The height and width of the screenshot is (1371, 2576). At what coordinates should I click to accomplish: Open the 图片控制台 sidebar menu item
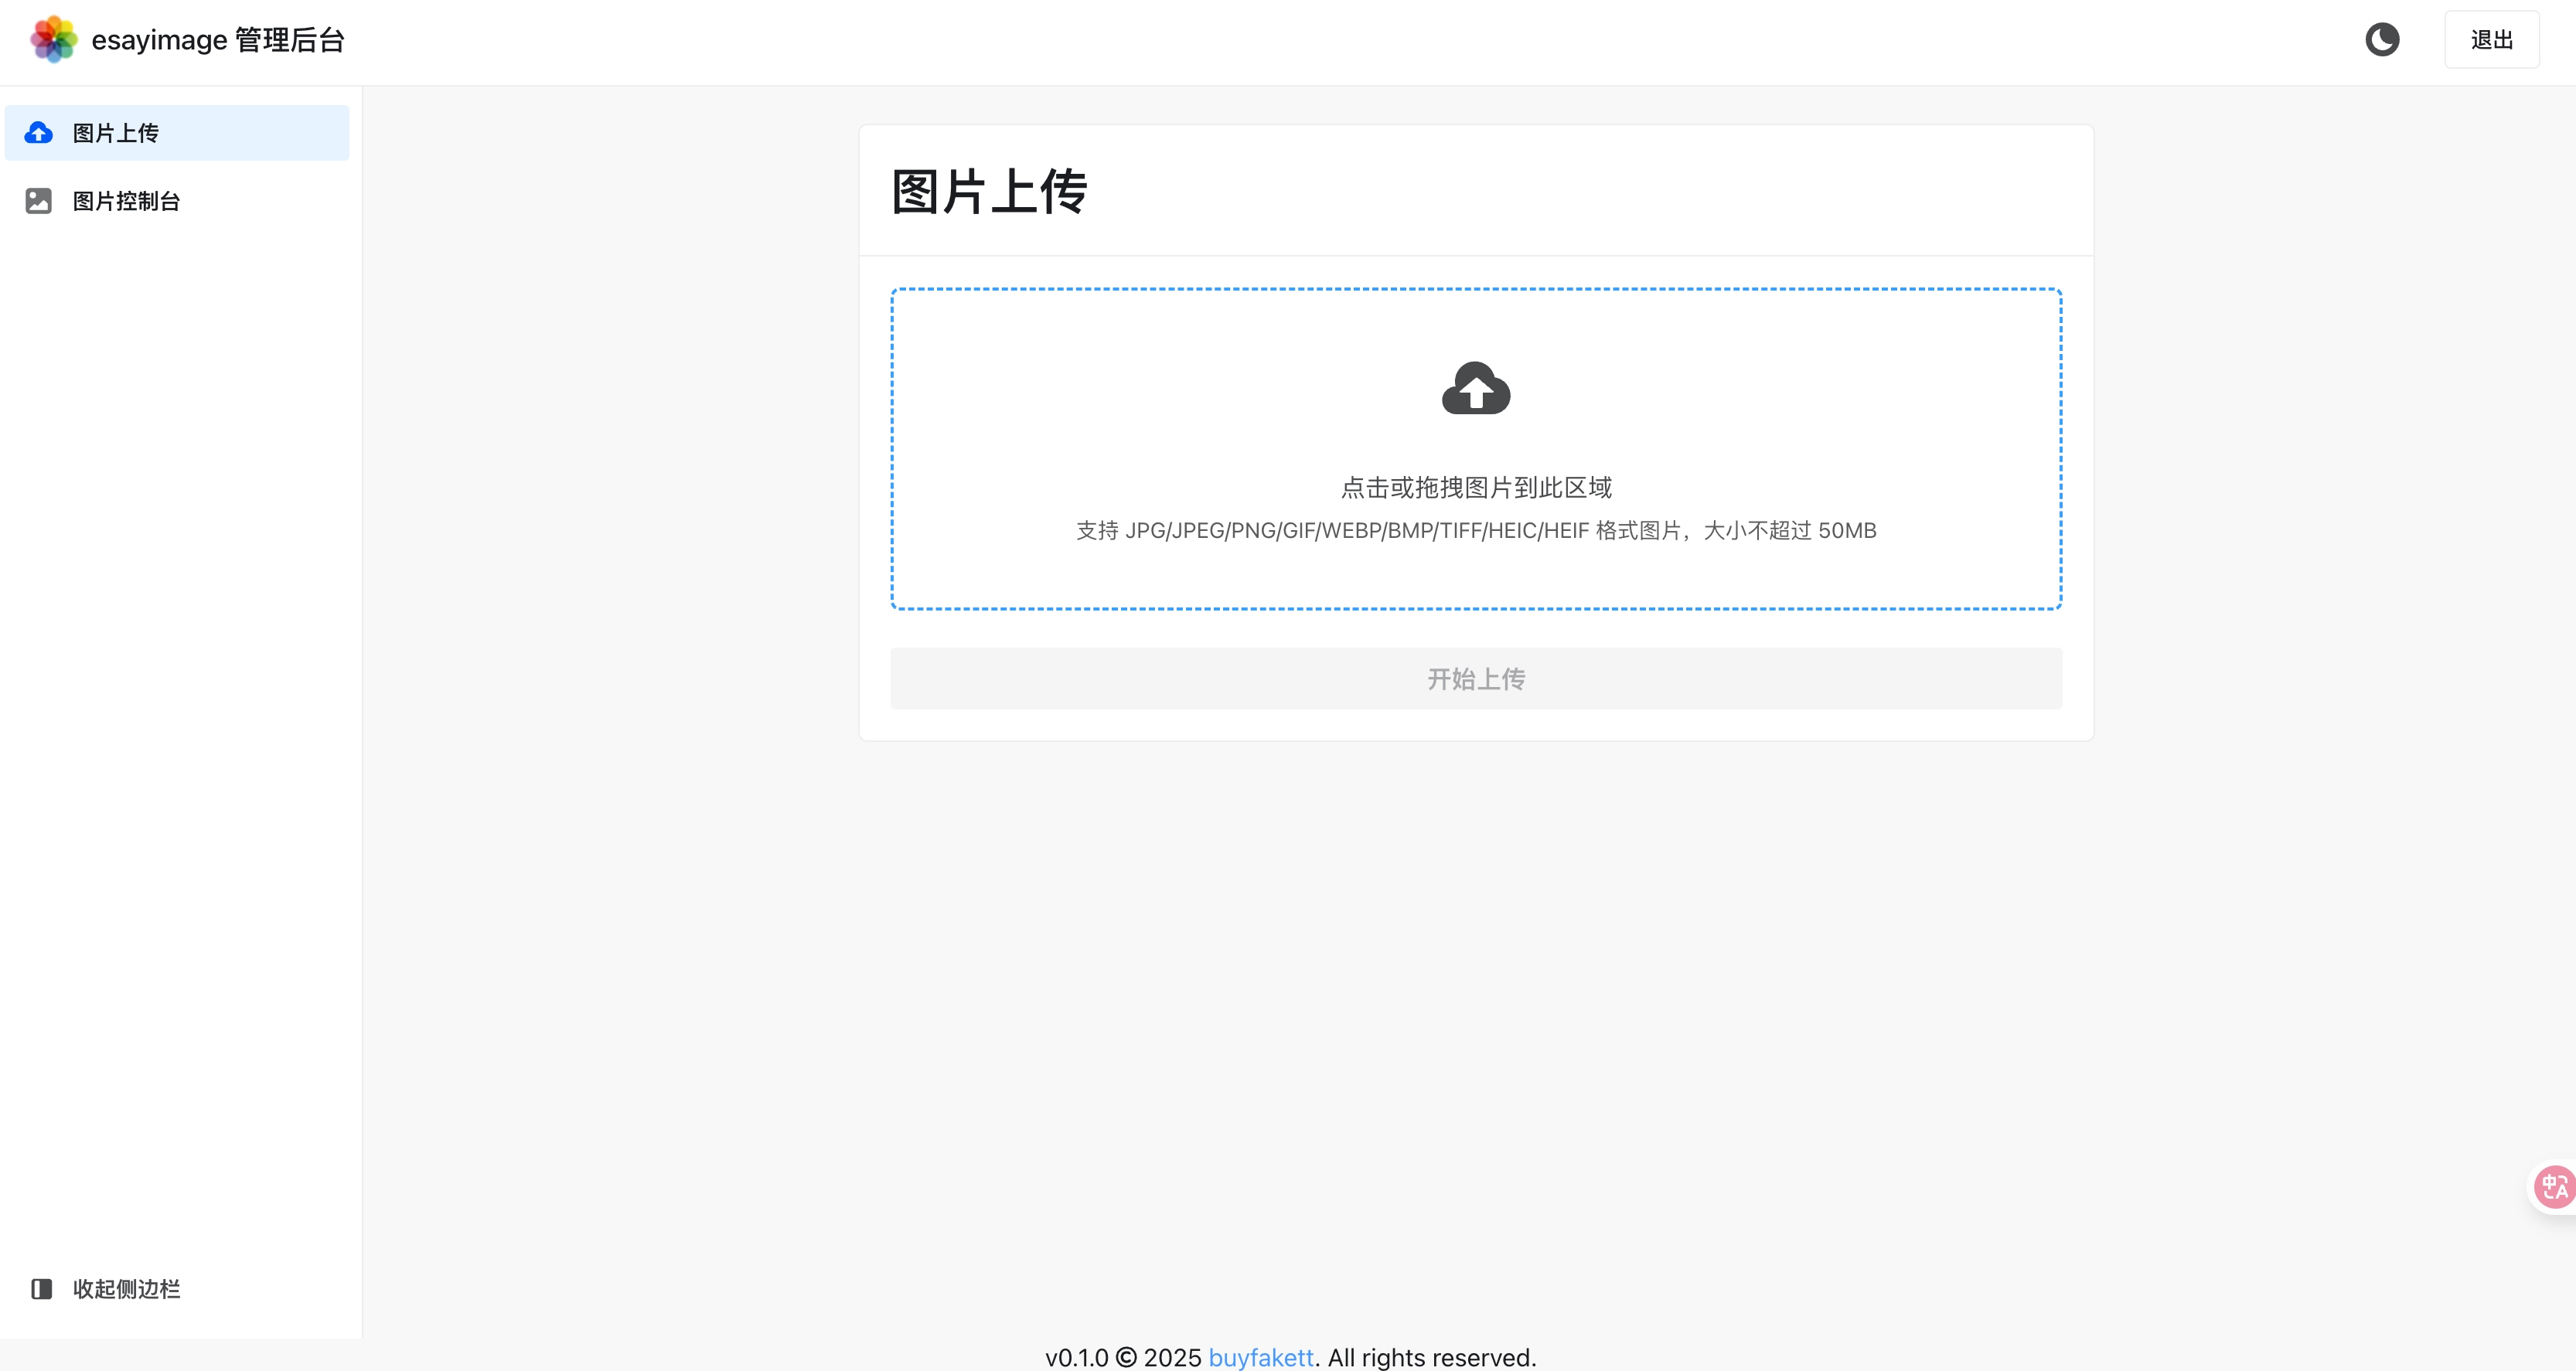point(127,201)
